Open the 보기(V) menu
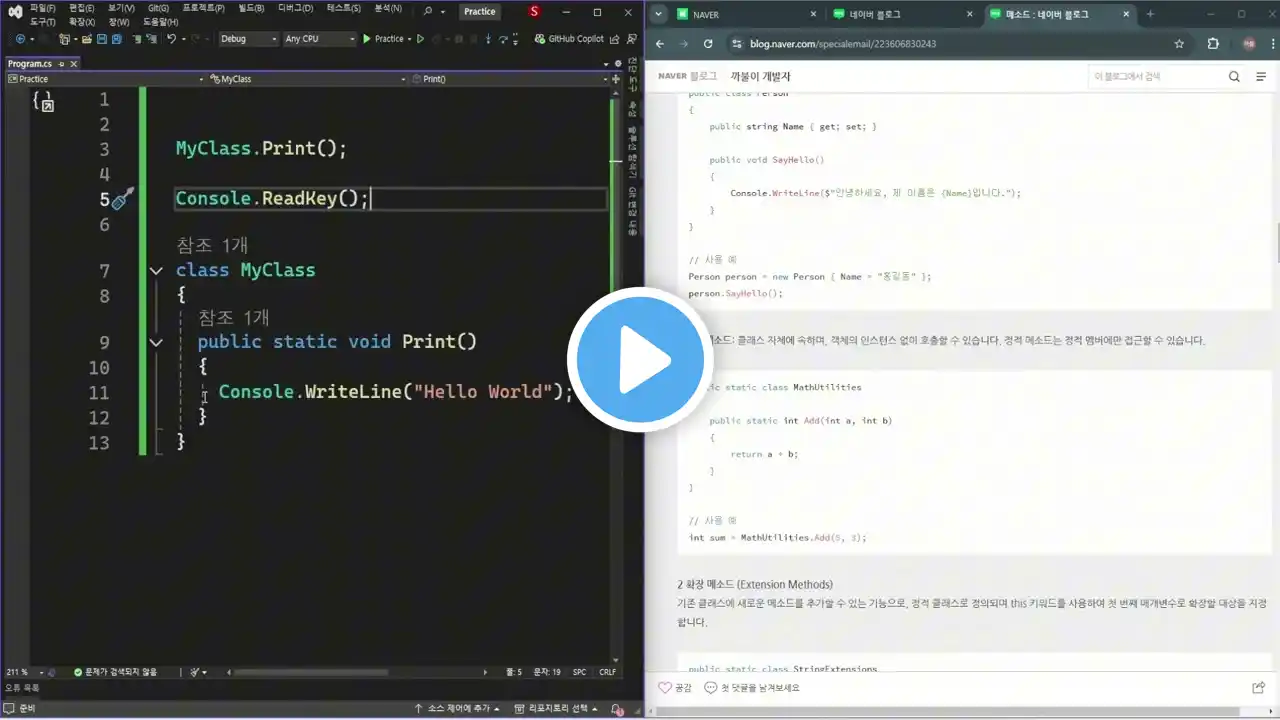Image resolution: width=1280 pixels, height=720 pixels. (120, 9)
